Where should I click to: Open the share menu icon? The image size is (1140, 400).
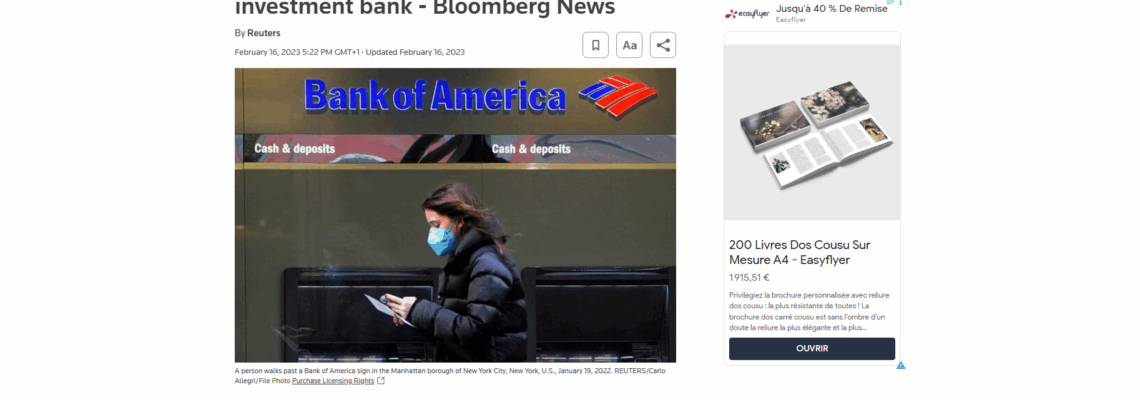pyautogui.click(x=663, y=45)
